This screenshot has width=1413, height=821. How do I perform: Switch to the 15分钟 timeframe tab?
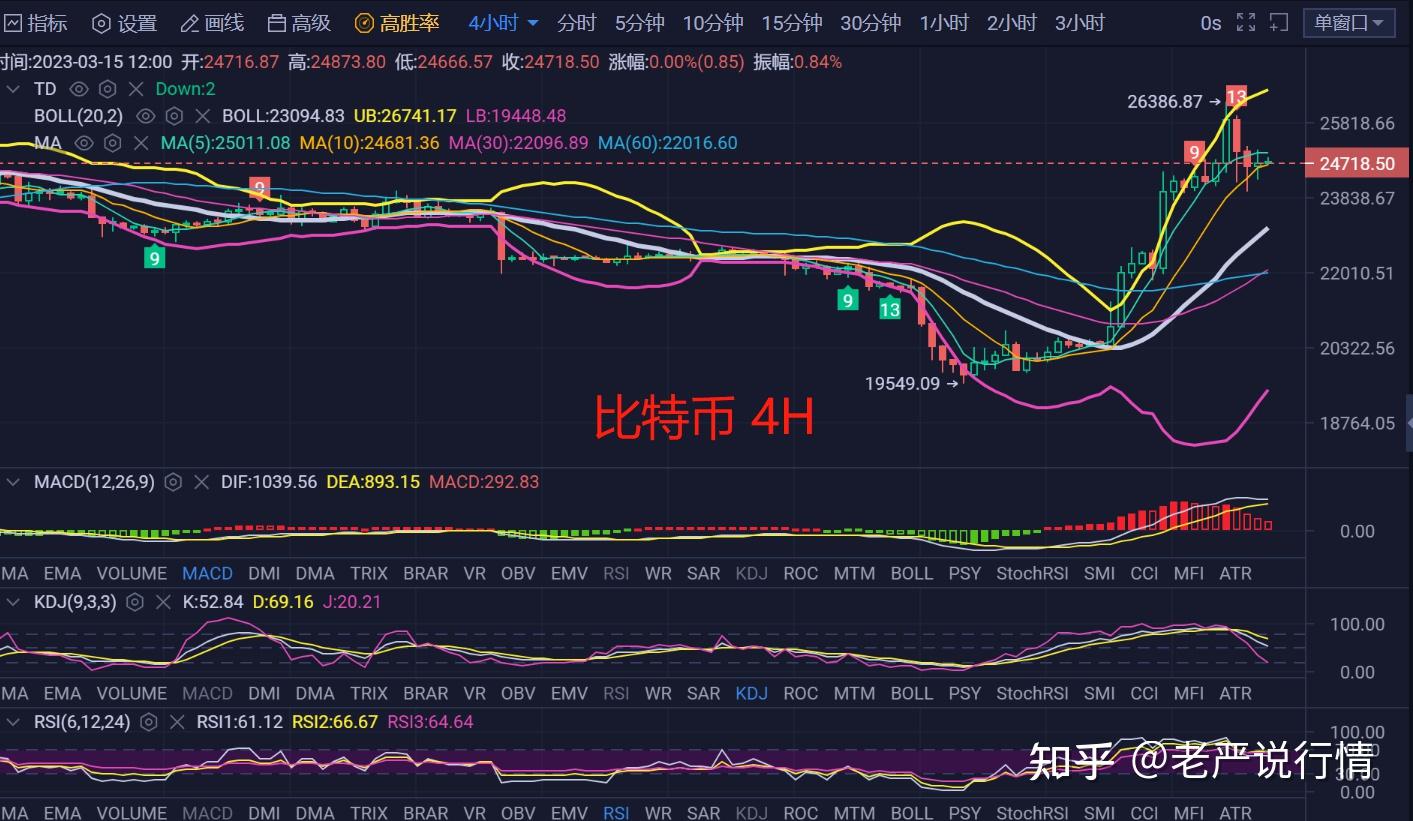tap(791, 21)
